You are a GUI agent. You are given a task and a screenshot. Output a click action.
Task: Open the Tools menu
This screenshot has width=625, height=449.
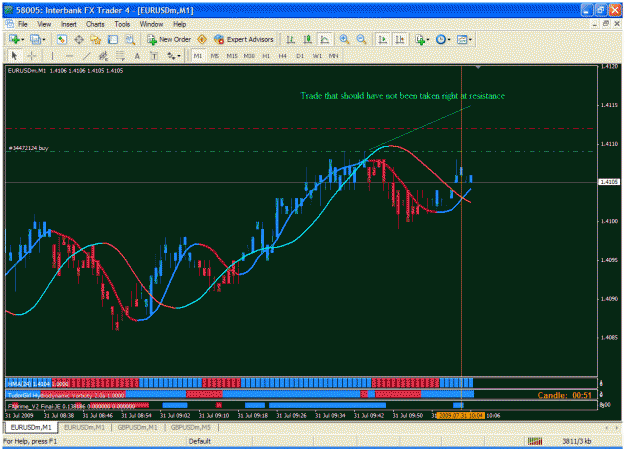click(x=122, y=24)
